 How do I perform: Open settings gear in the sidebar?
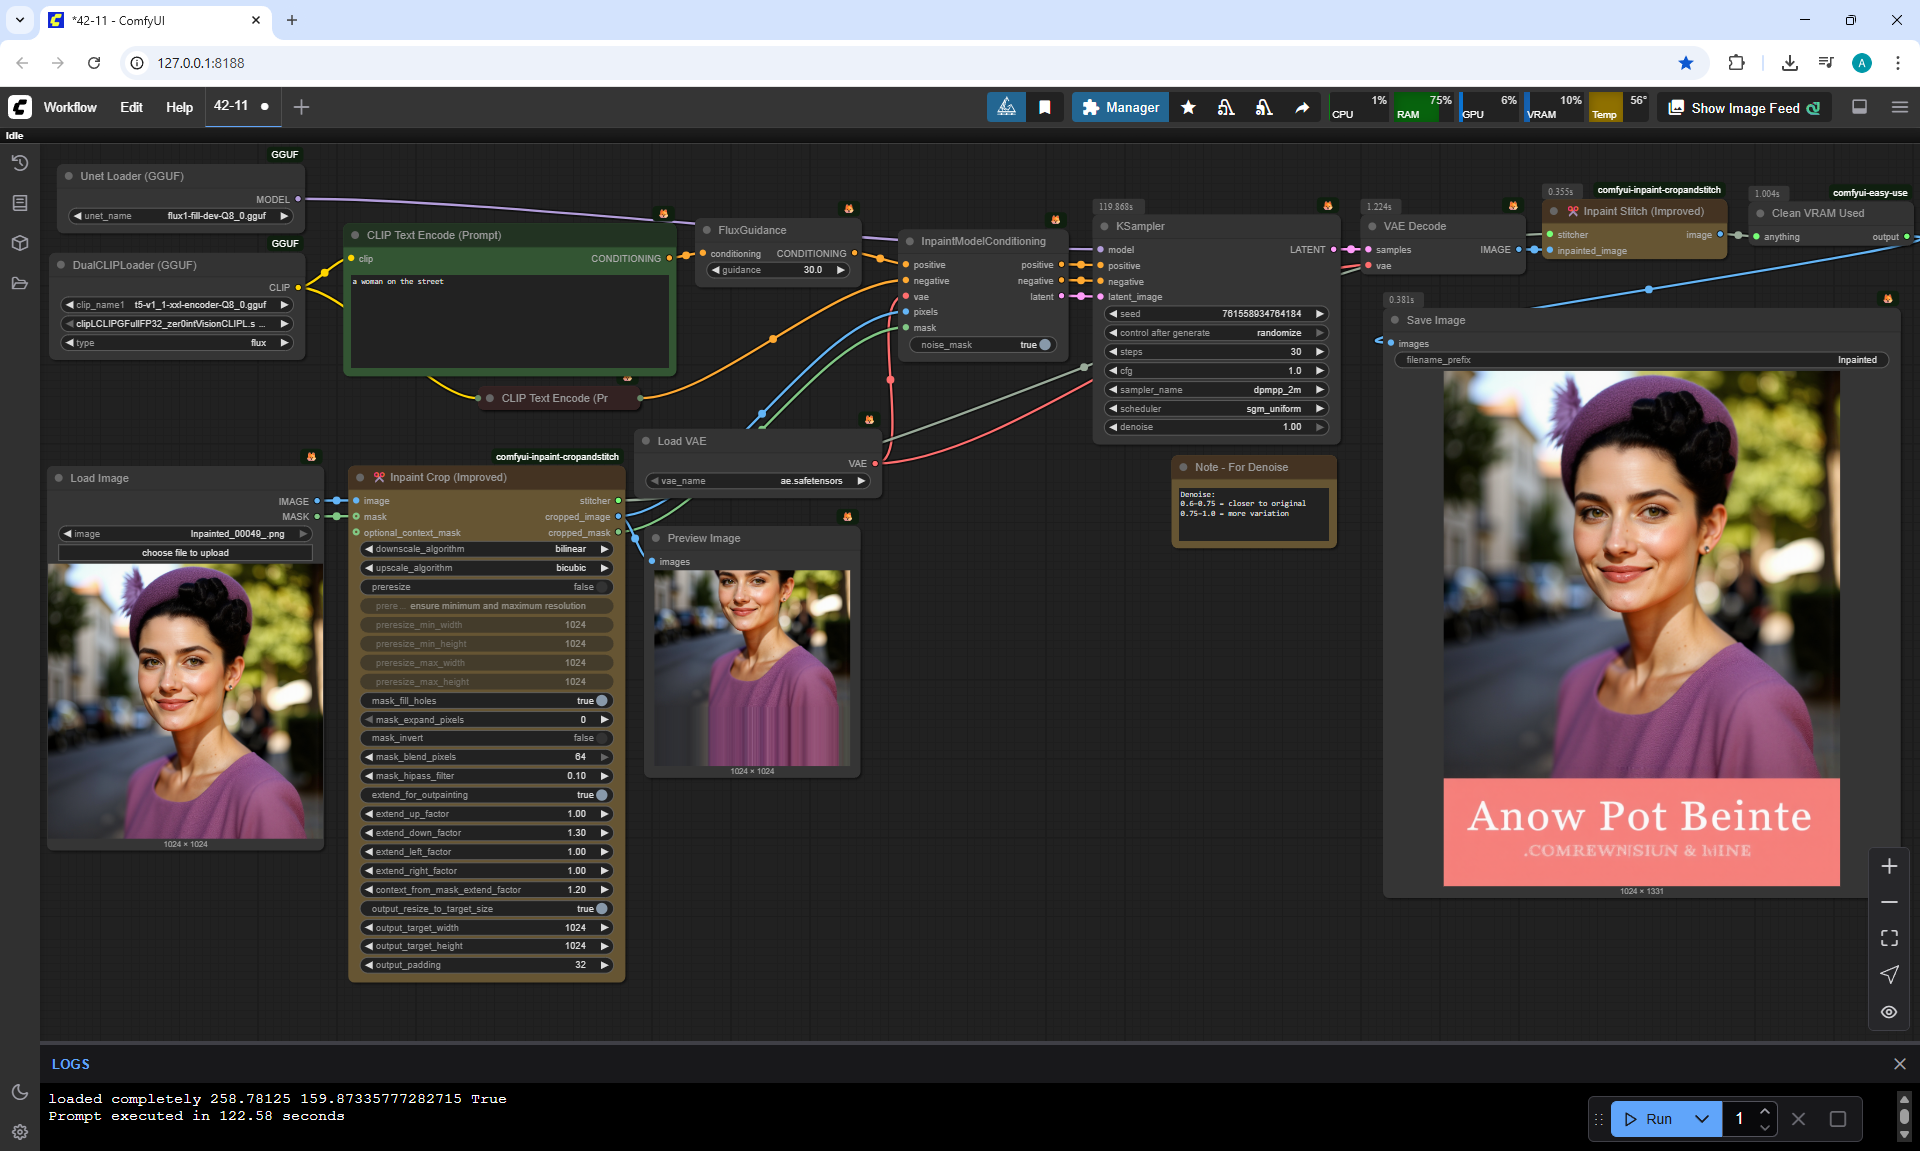click(19, 1132)
